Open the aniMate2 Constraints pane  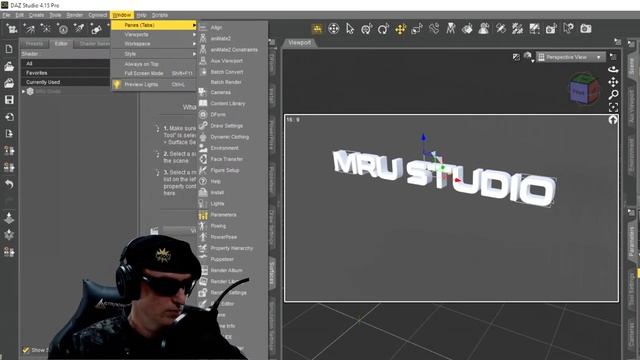[232, 50]
